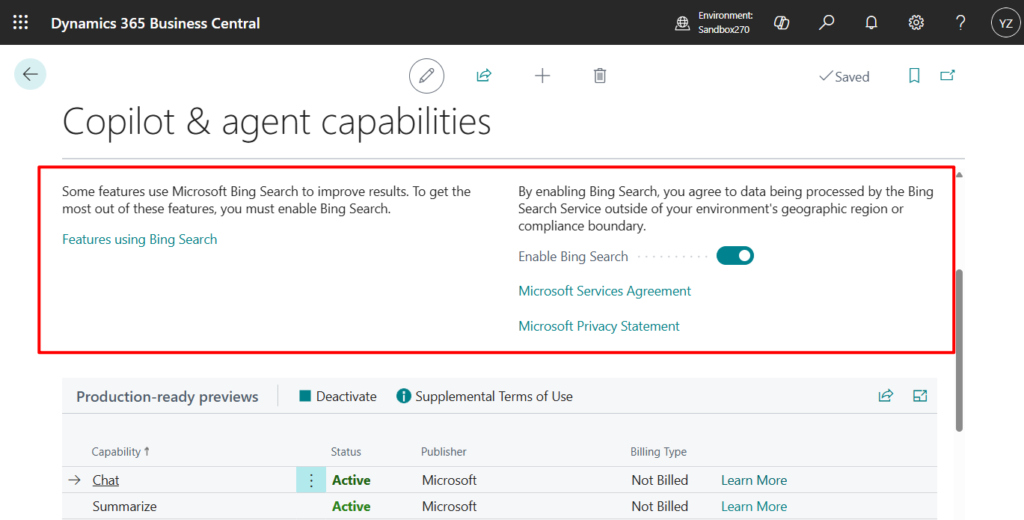Open the Chat row three-dot menu
Image resolution: width=1024 pixels, height=520 pixels.
click(x=311, y=480)
